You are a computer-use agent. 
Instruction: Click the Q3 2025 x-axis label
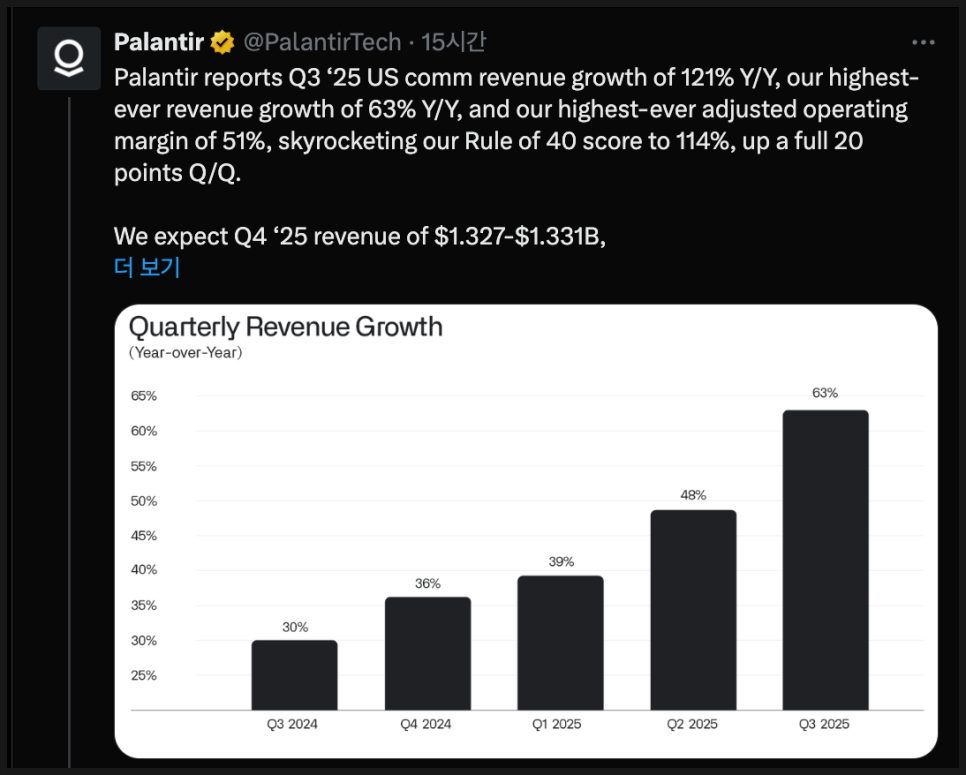[x=825, y=724]
